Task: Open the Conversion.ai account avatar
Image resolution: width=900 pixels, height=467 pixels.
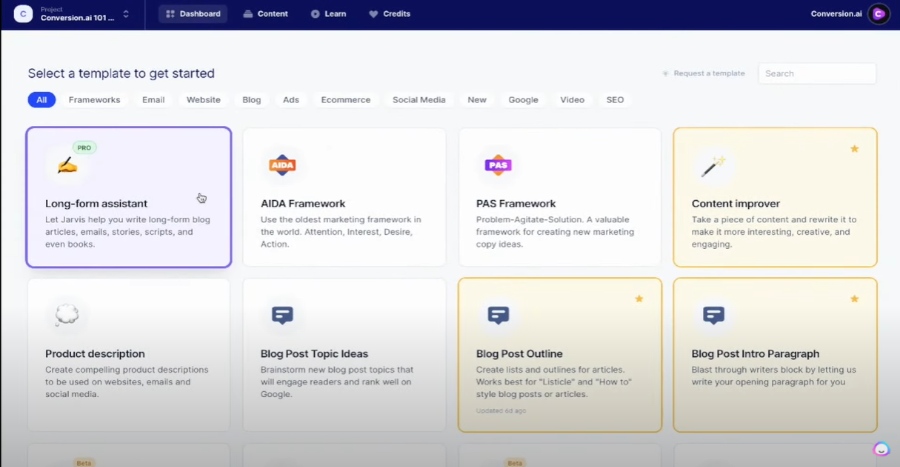Action: [x=878, y=14]
